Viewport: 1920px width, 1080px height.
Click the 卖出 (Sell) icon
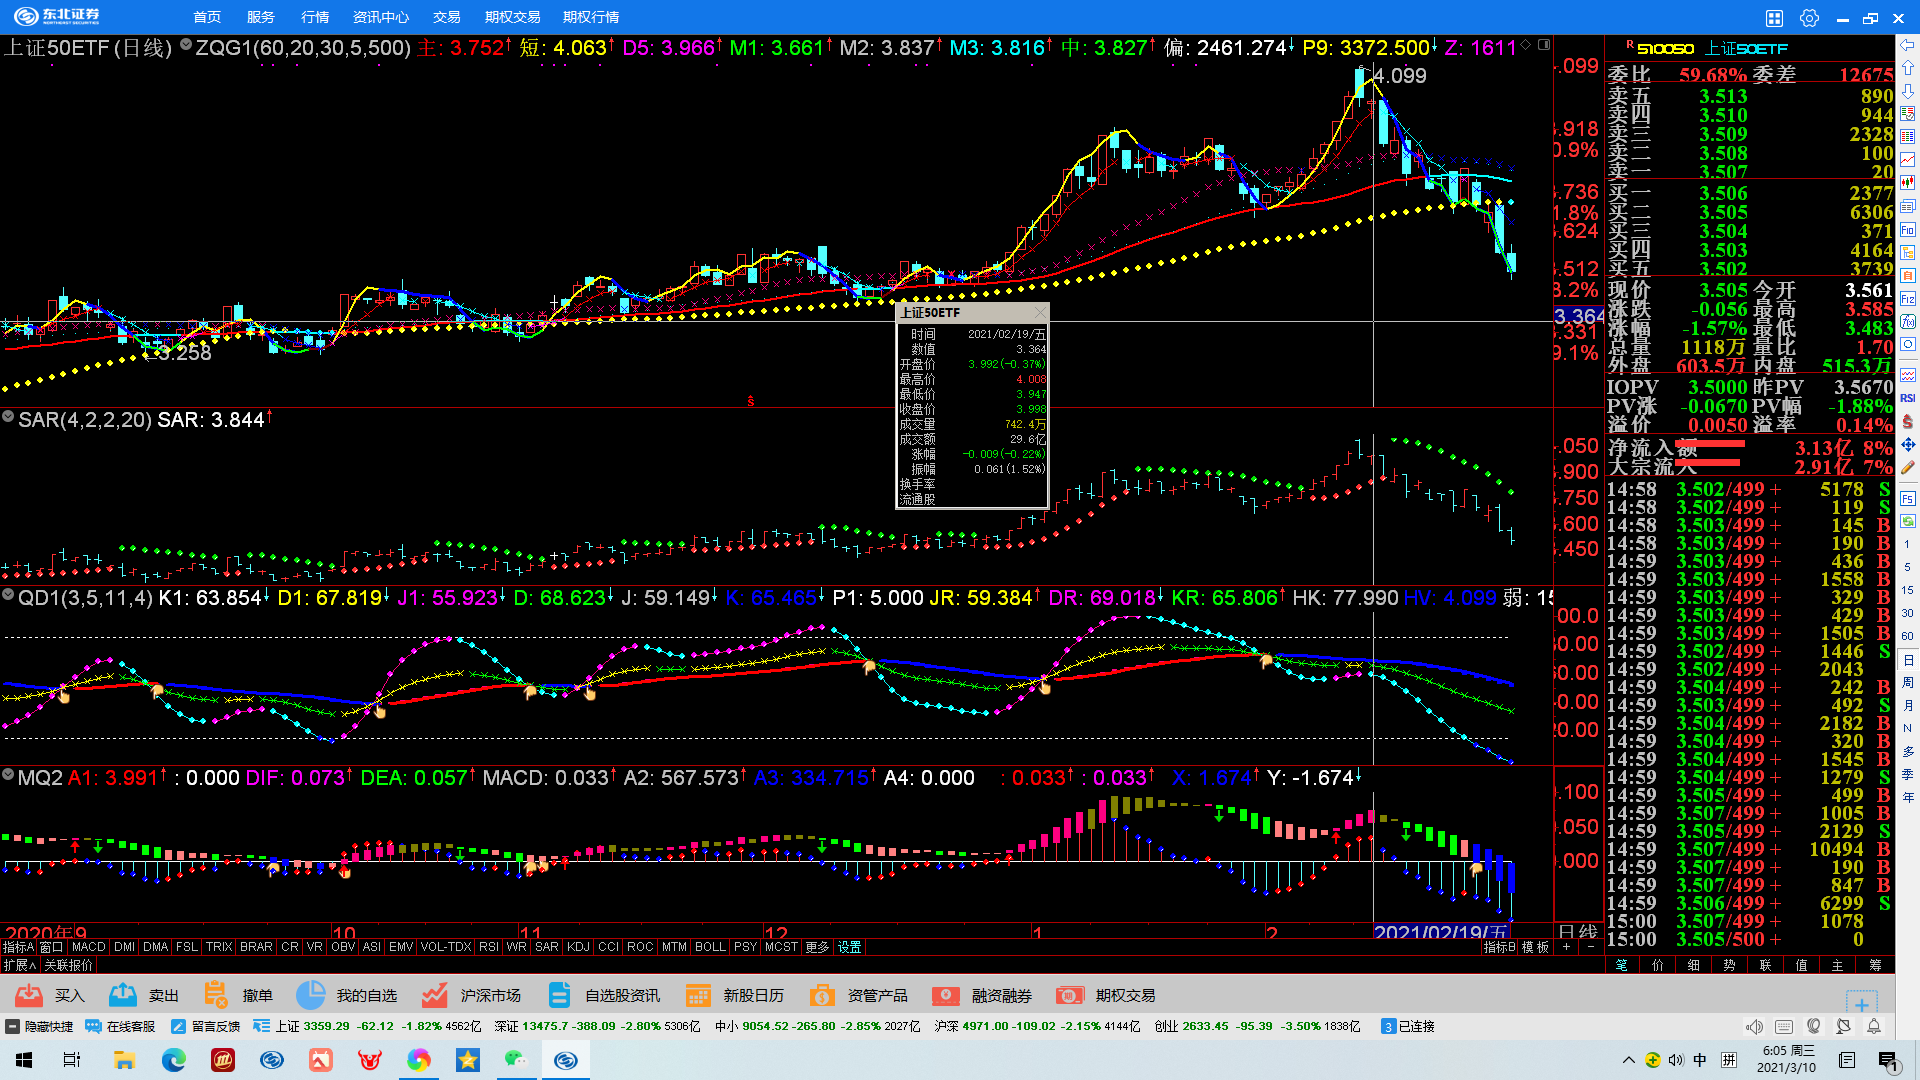tap(123, 995)
